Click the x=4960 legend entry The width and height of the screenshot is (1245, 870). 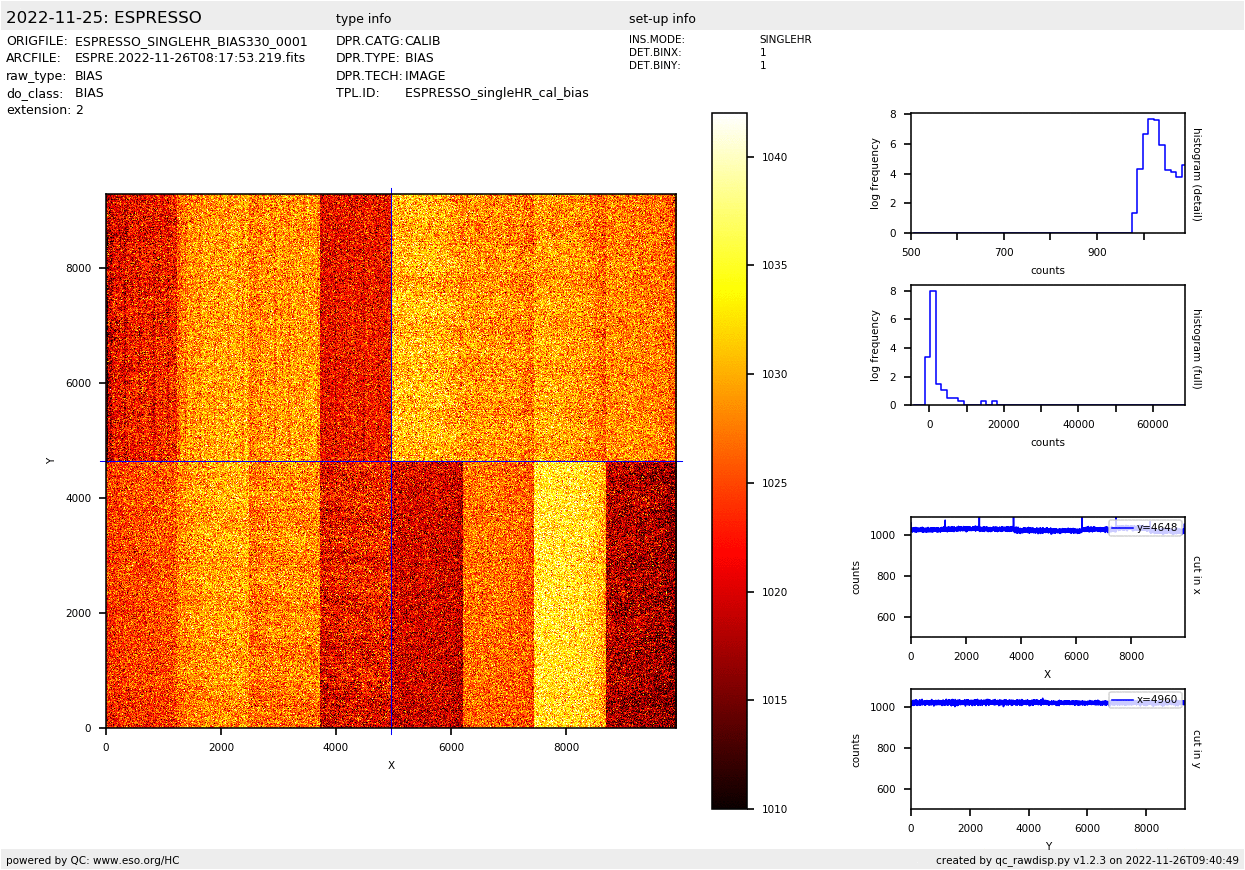click(1145, 700)
